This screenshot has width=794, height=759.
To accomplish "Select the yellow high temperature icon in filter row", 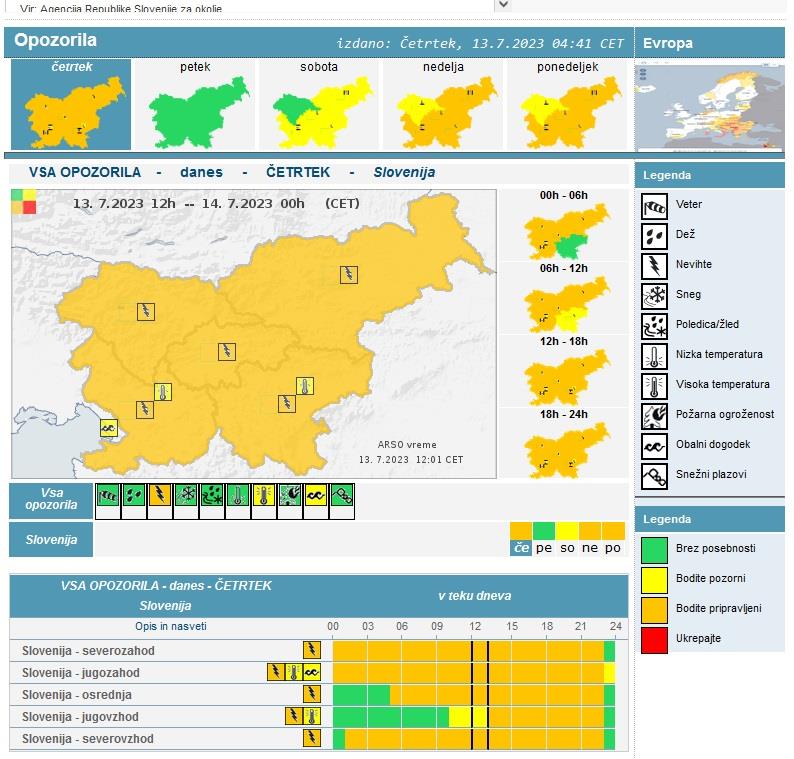I will (263, 495).
